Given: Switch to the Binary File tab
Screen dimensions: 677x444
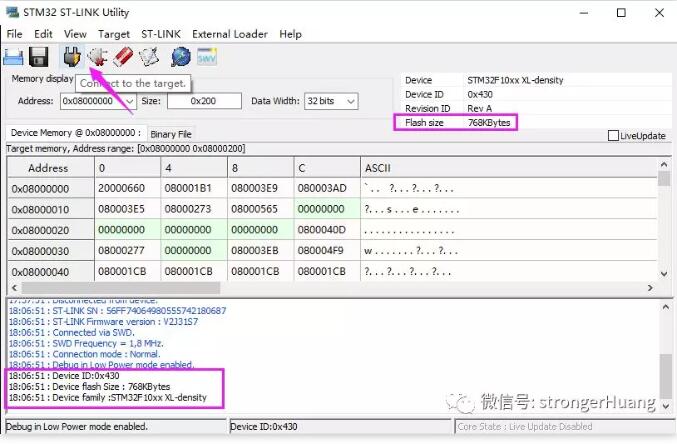Looking at the screenshot, I should pos(171,134).
